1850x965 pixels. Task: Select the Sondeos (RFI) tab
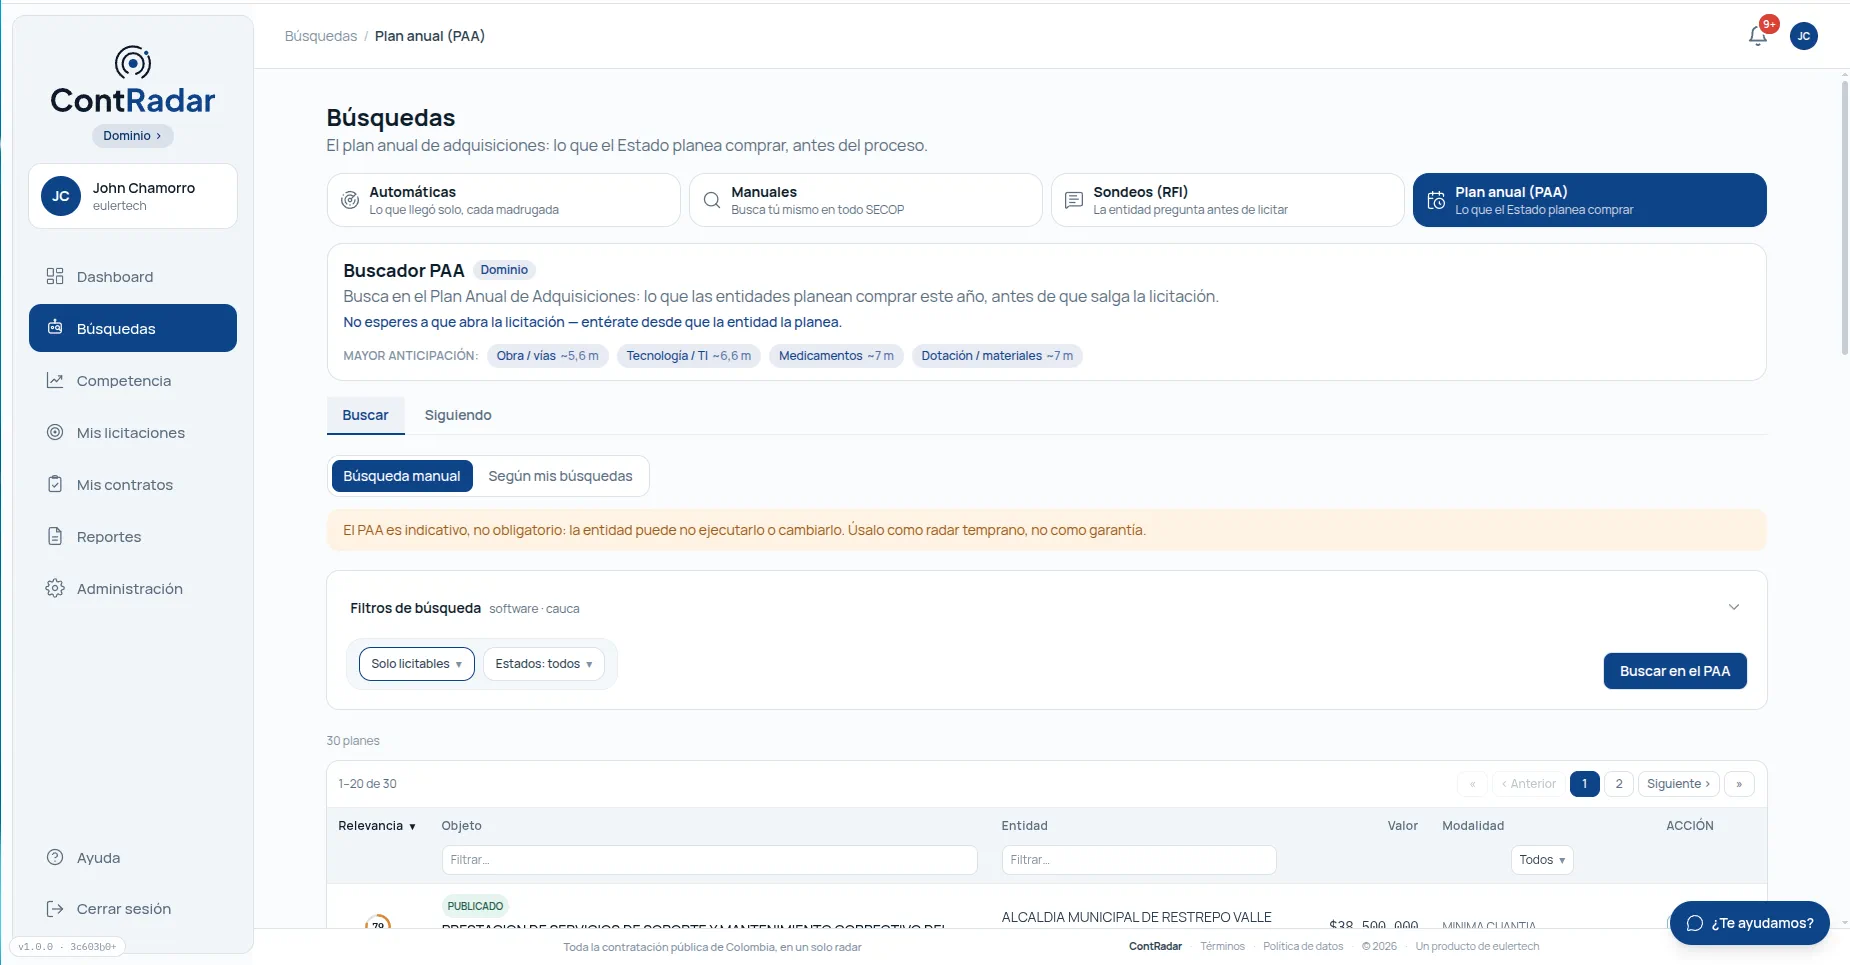pos(1228,200)
